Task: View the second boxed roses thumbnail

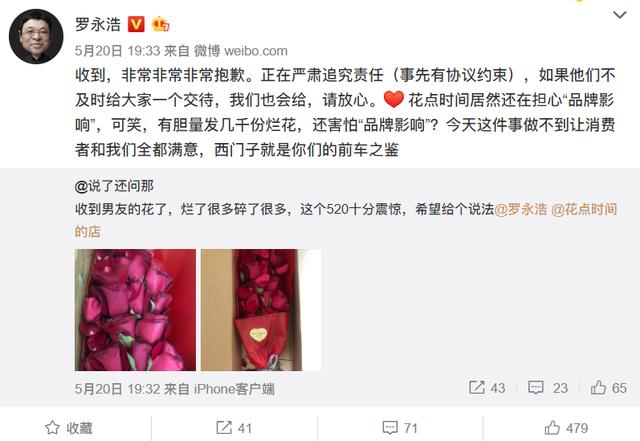Action: tap(261, 310)
